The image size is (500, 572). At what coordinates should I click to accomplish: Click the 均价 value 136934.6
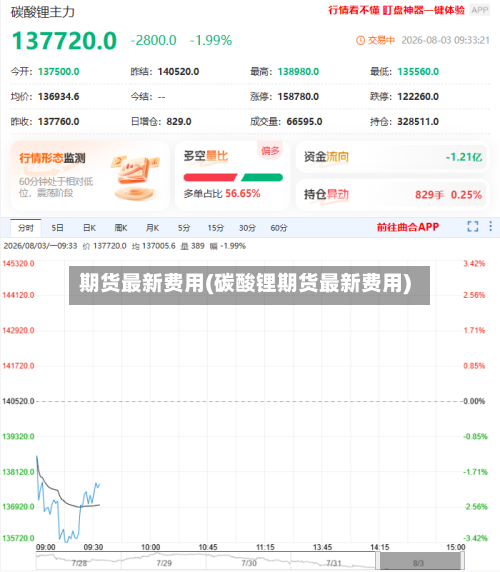point(59,97)
